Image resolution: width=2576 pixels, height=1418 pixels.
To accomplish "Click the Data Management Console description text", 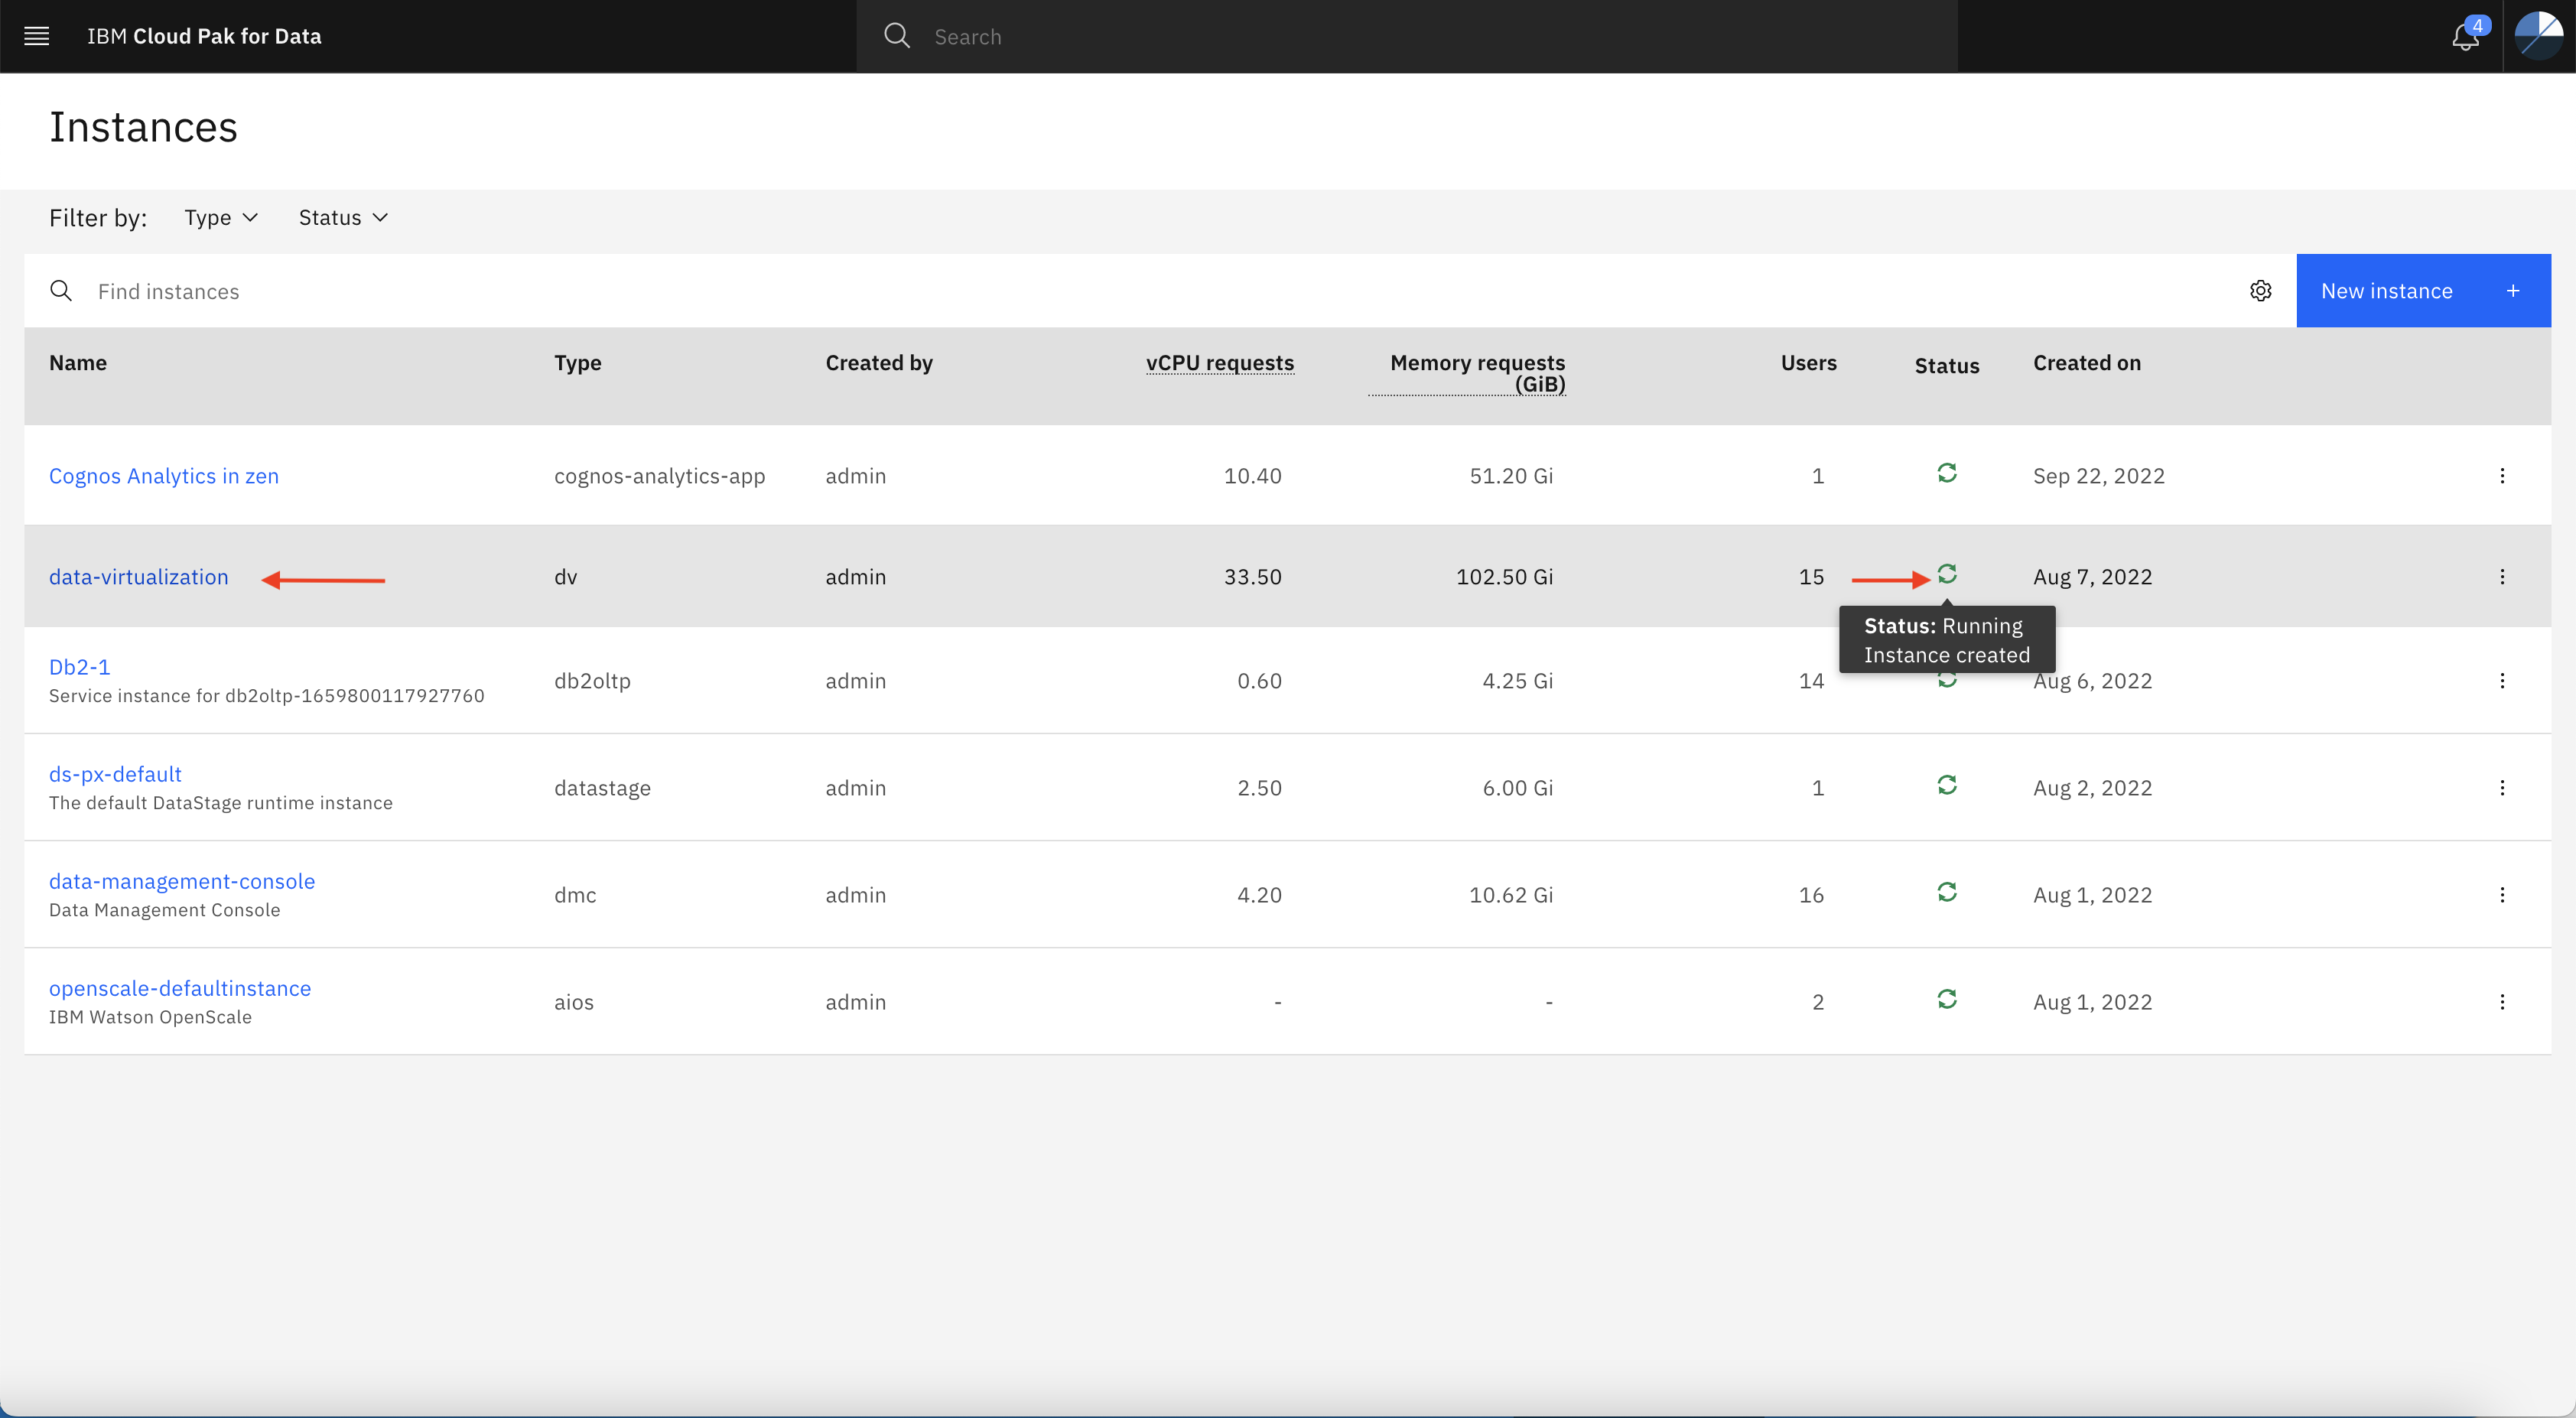I will 165,910.
